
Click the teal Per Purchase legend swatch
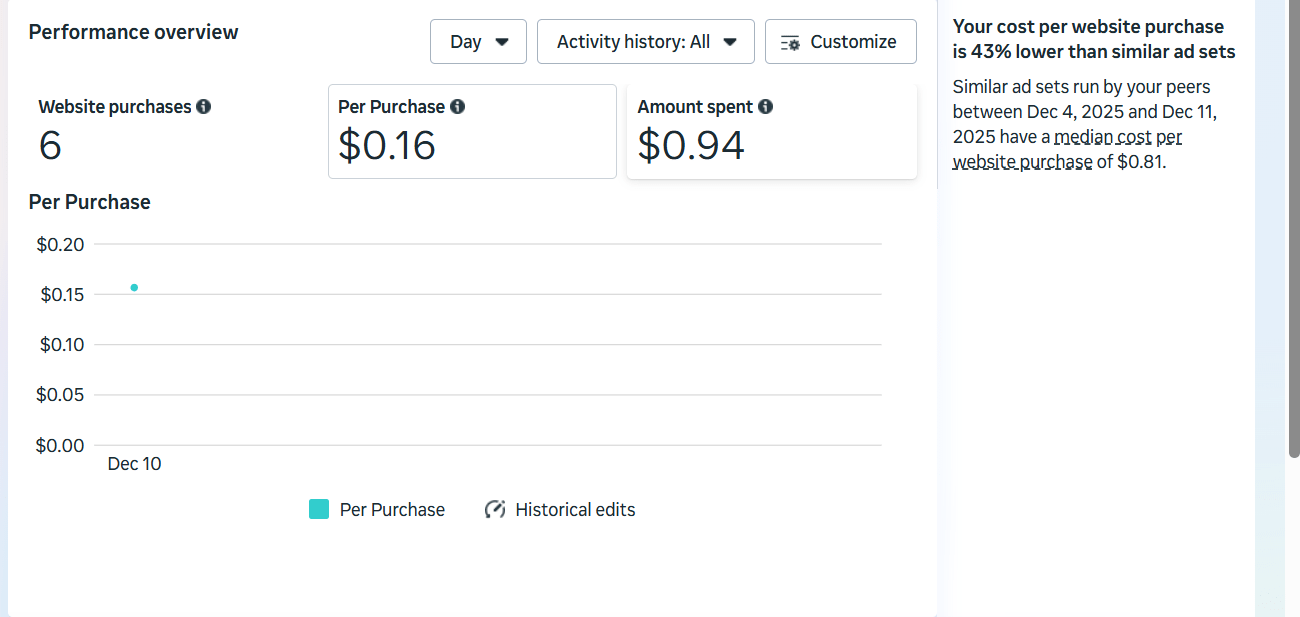click(319, 510)
